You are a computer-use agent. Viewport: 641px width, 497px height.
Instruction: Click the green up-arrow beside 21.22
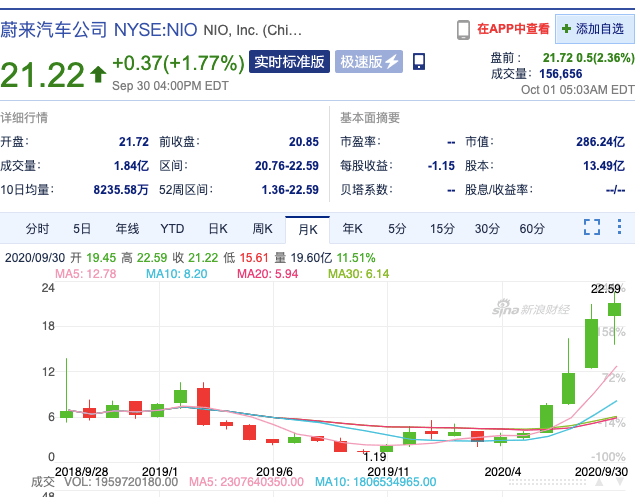coord(98,74)
